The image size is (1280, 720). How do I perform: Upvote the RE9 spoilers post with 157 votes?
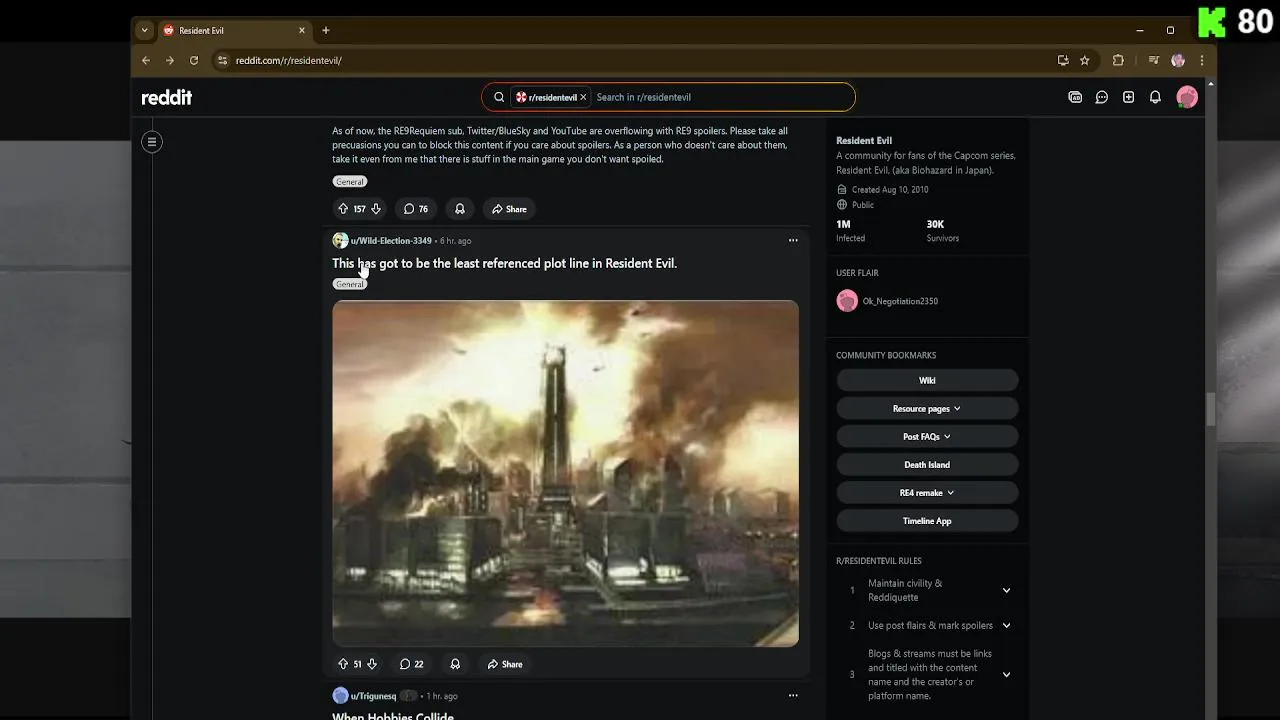[x=343, y=209]
